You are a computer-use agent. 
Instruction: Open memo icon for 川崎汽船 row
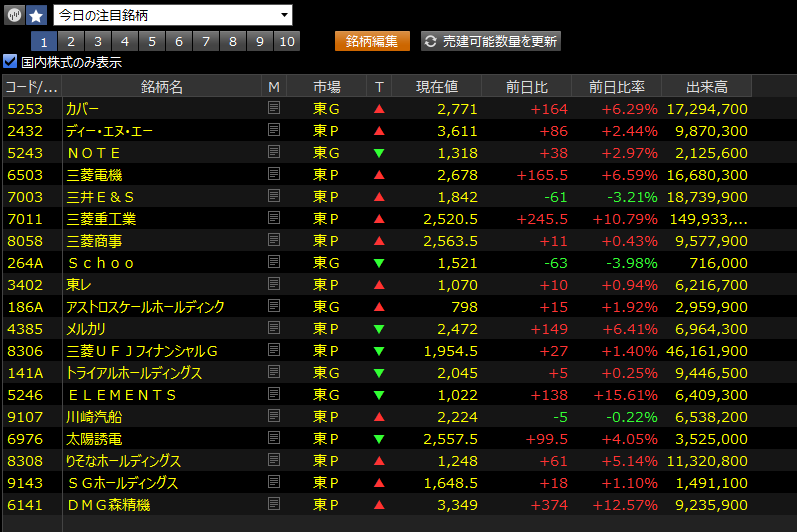pyautogui.click(x=273, y=416)
